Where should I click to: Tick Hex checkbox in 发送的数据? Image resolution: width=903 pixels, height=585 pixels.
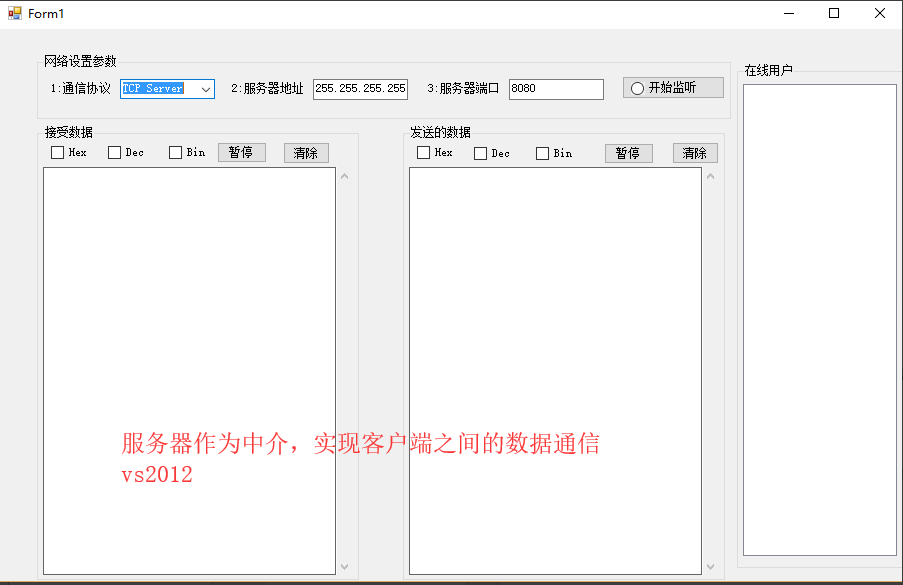[423, 153]
